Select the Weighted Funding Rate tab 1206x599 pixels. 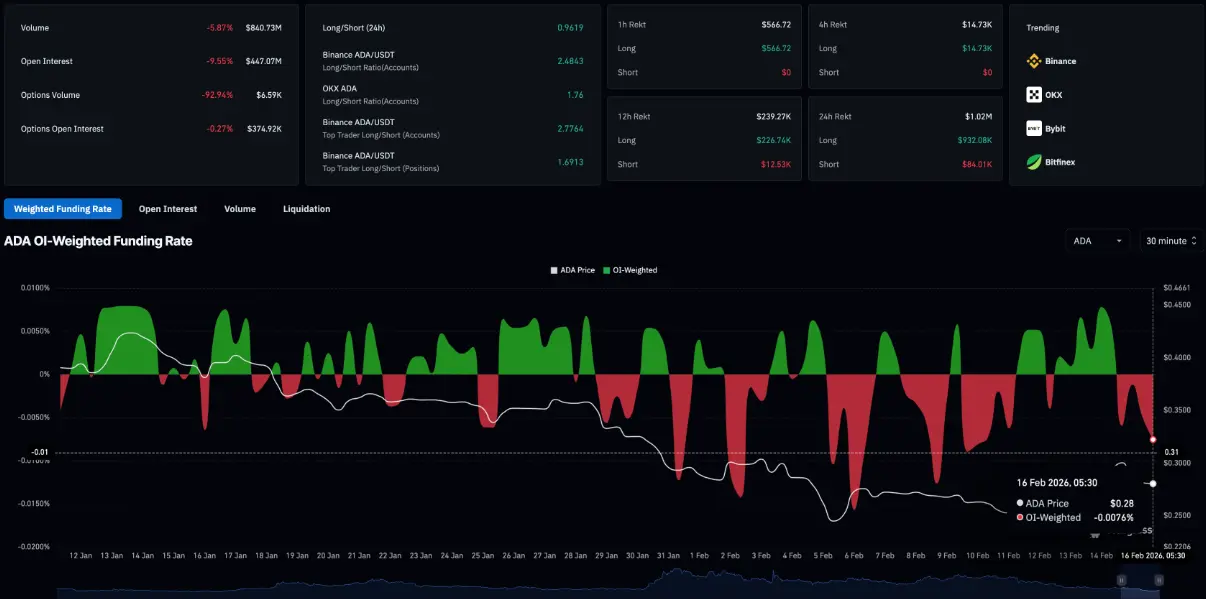coord(63,209)
